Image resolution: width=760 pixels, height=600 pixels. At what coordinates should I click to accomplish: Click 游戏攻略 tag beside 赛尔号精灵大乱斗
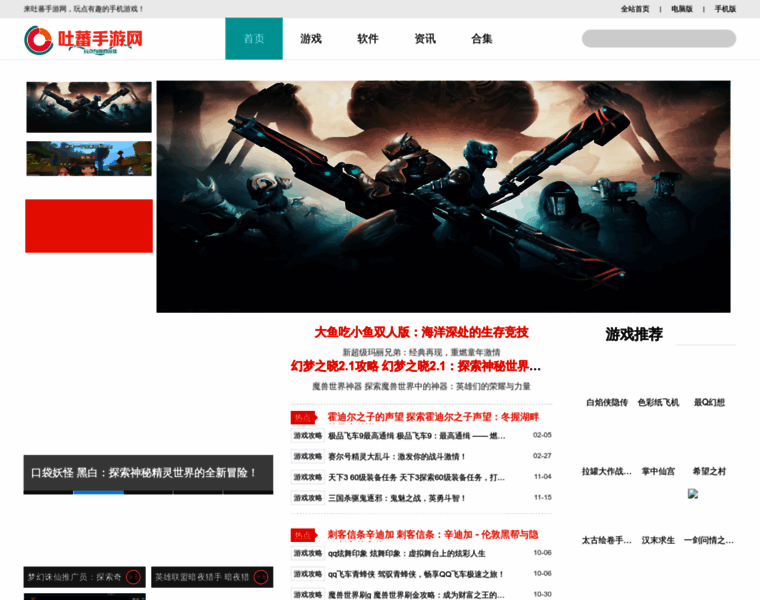pos(308,457)
